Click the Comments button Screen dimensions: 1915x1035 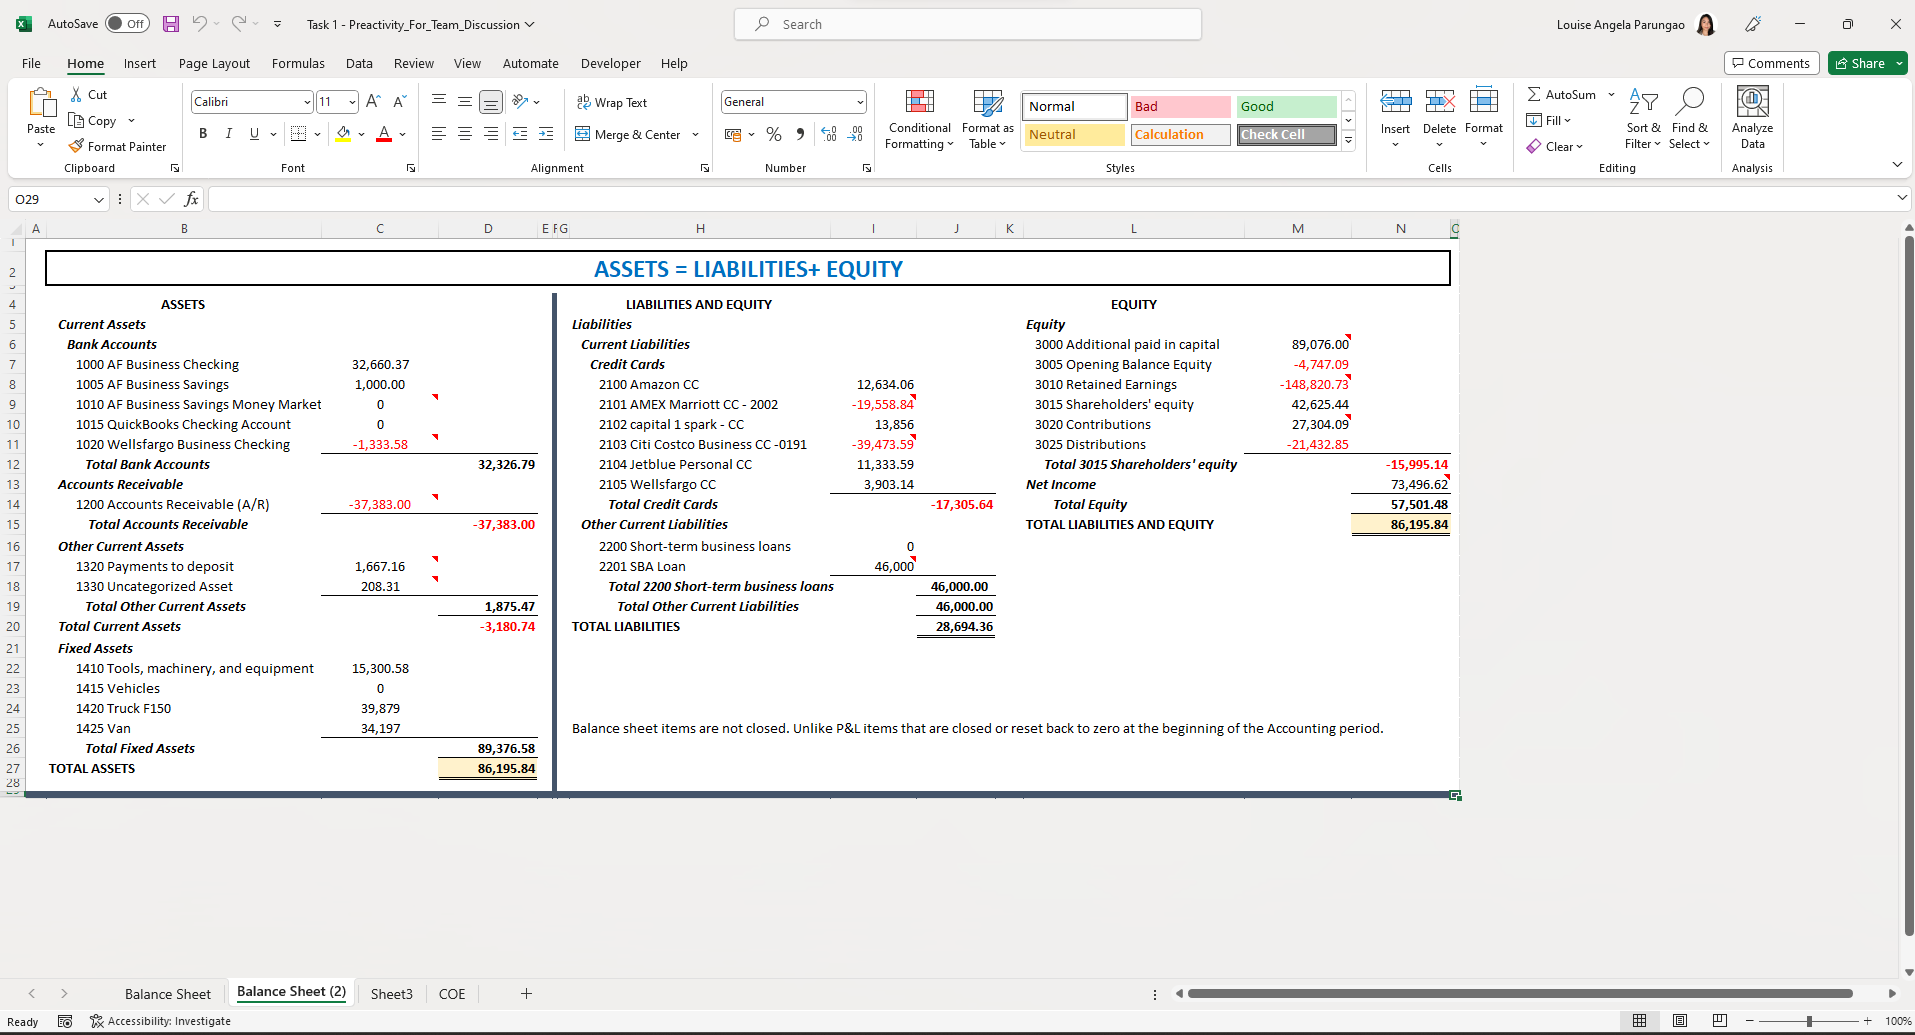point(1771,63)
